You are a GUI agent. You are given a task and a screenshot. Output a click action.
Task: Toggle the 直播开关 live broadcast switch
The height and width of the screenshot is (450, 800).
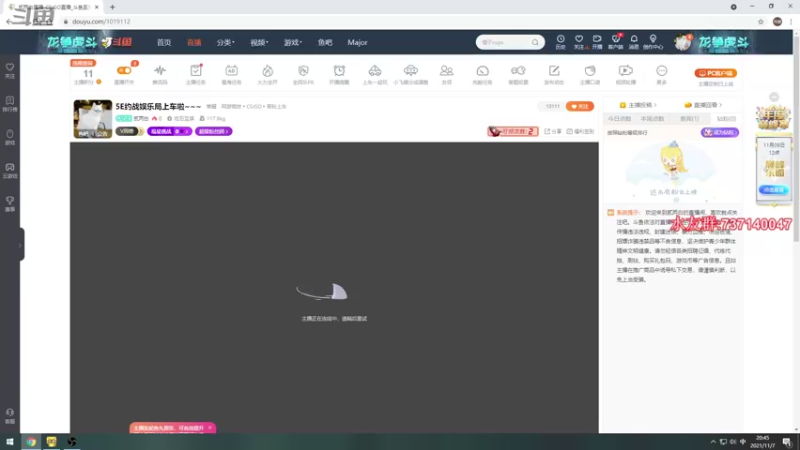(x=124, y=71)
